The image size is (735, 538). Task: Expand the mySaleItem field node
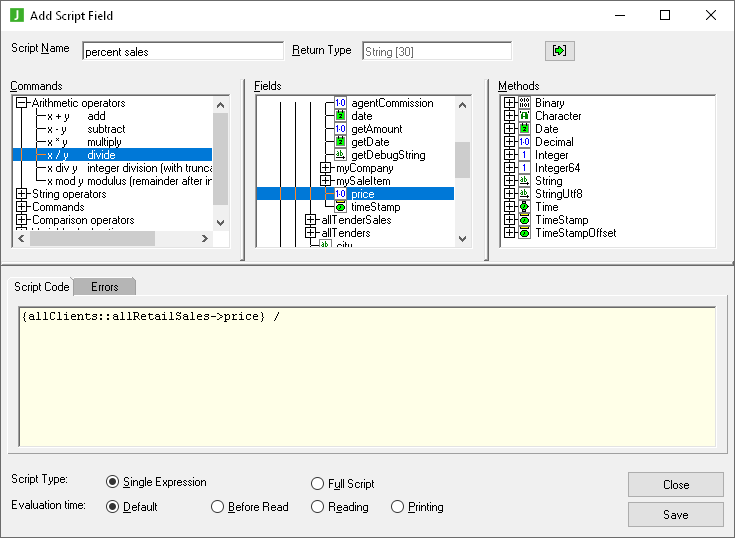[x=326, y=181]
